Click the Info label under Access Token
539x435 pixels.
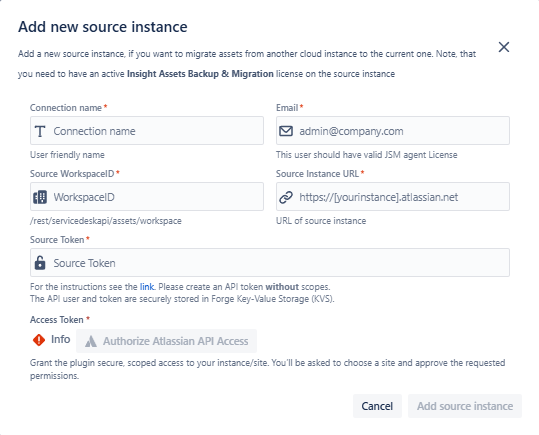[60, 339]
